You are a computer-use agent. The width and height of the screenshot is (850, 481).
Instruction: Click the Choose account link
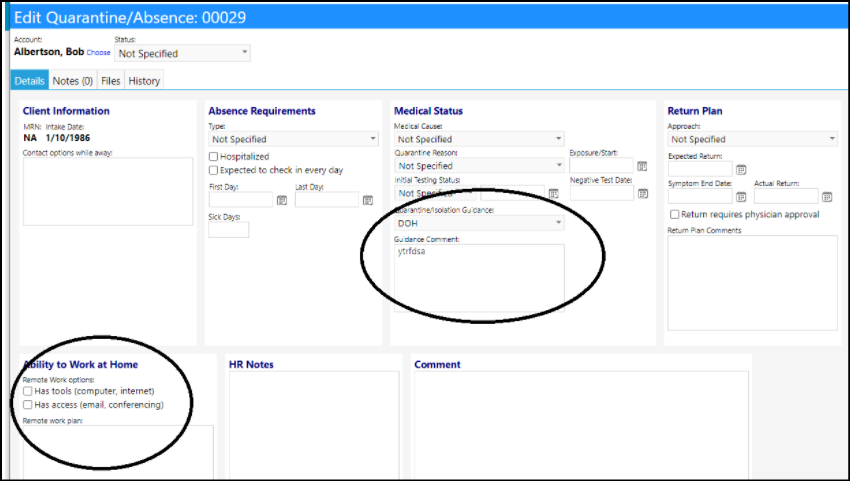[99, 53]
